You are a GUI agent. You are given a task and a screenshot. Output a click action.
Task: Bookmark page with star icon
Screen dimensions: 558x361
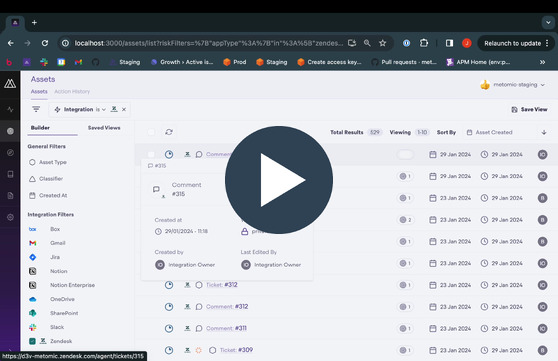(383, 43)
